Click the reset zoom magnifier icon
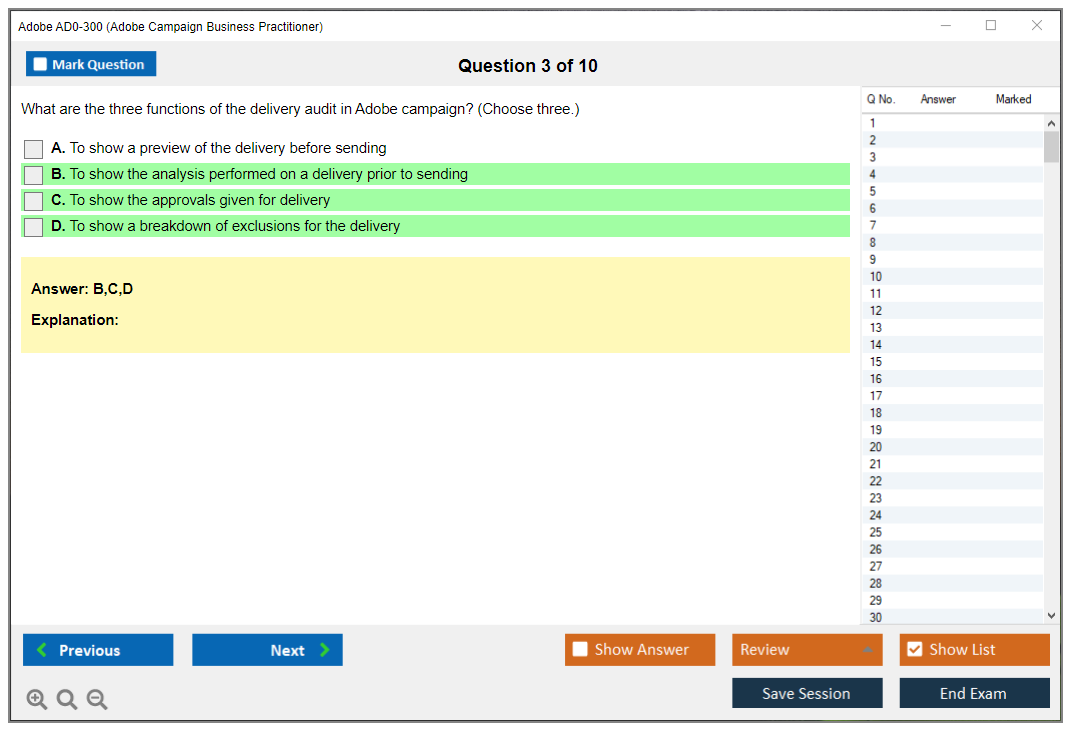Screen dimensions: 1075x735 click(x=67, y=700)
